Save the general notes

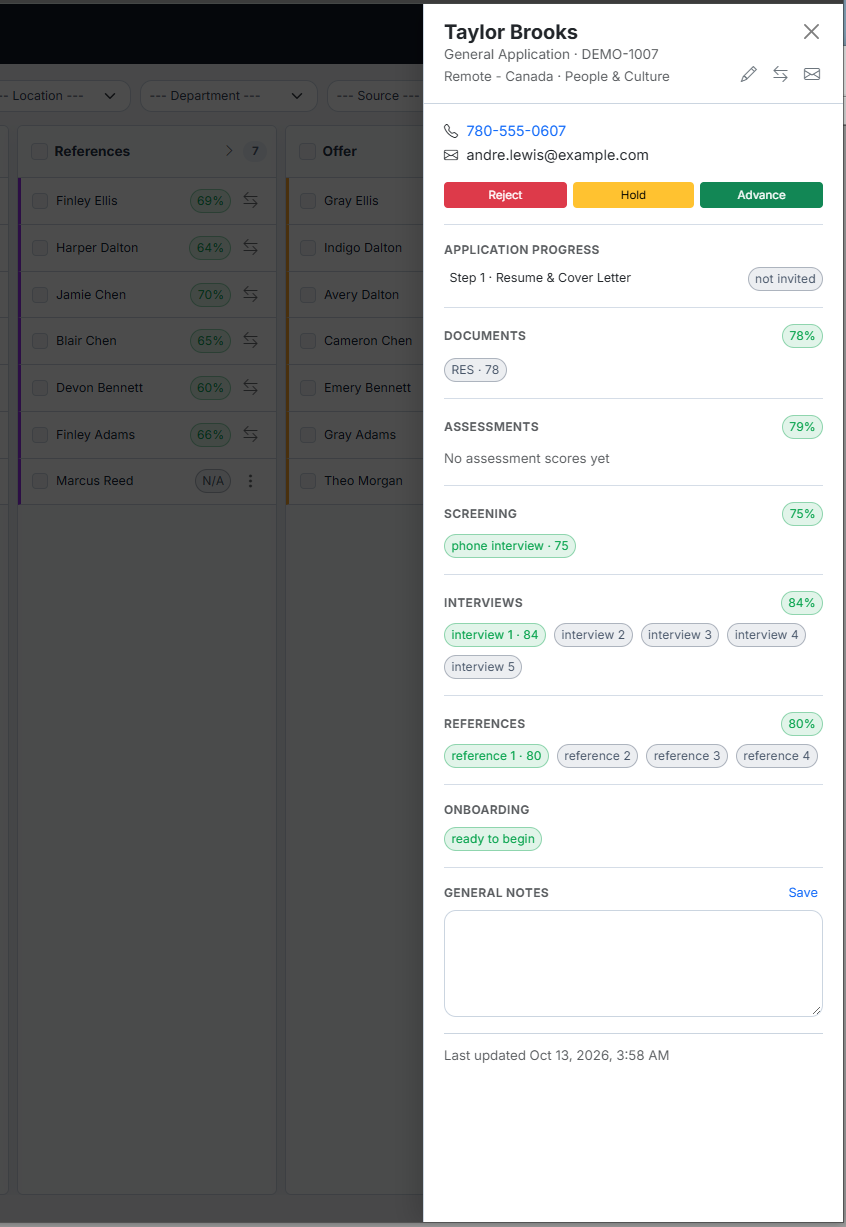(803, 893)
